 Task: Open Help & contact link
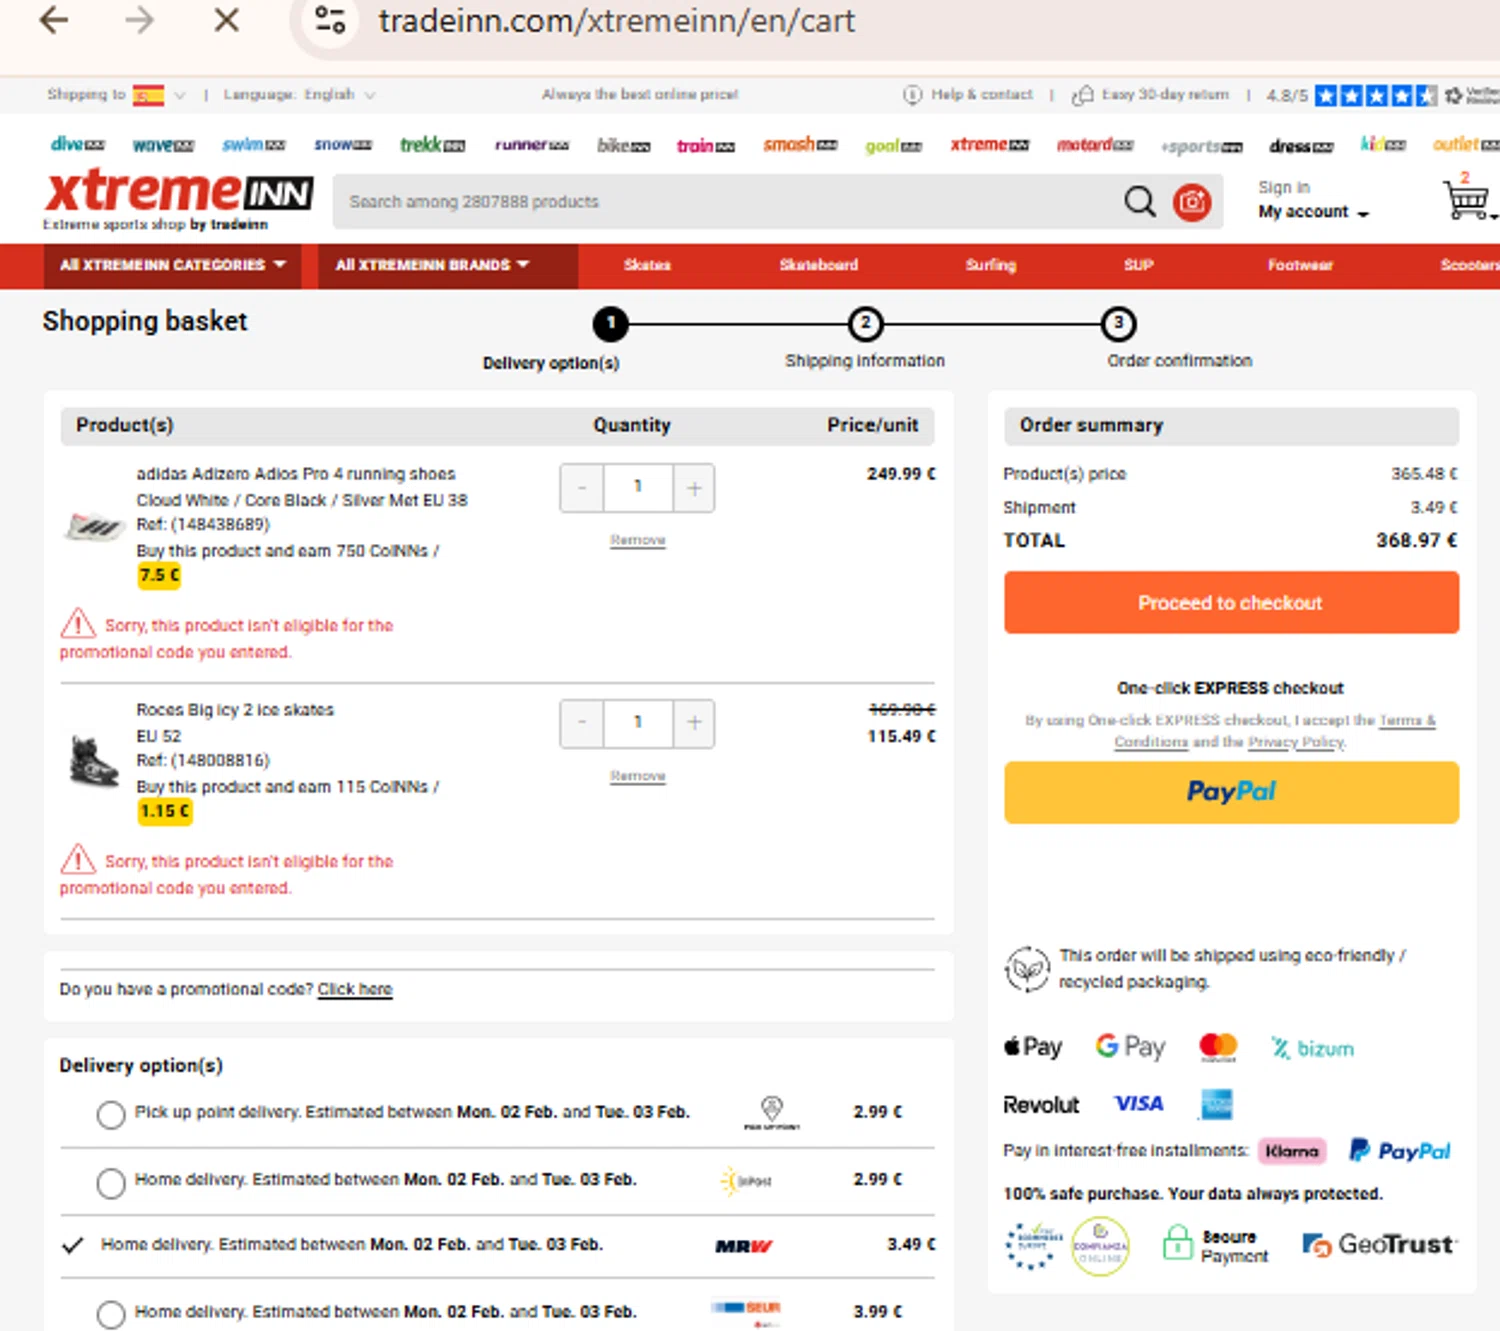(968, 95)
